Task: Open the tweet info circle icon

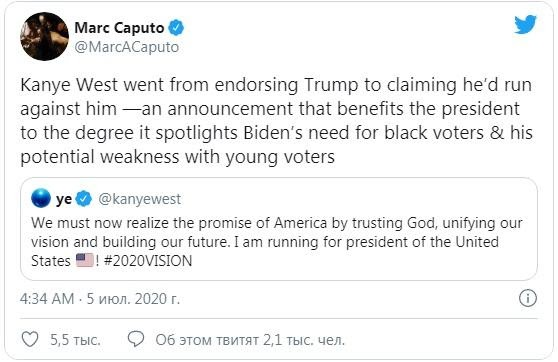Action: (x=527, y=298)
